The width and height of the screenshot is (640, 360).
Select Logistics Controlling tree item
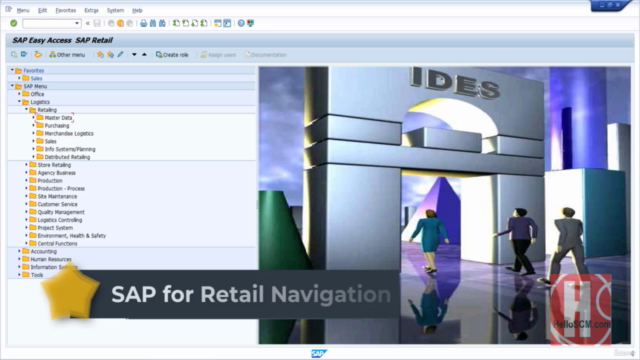(60, 220)
